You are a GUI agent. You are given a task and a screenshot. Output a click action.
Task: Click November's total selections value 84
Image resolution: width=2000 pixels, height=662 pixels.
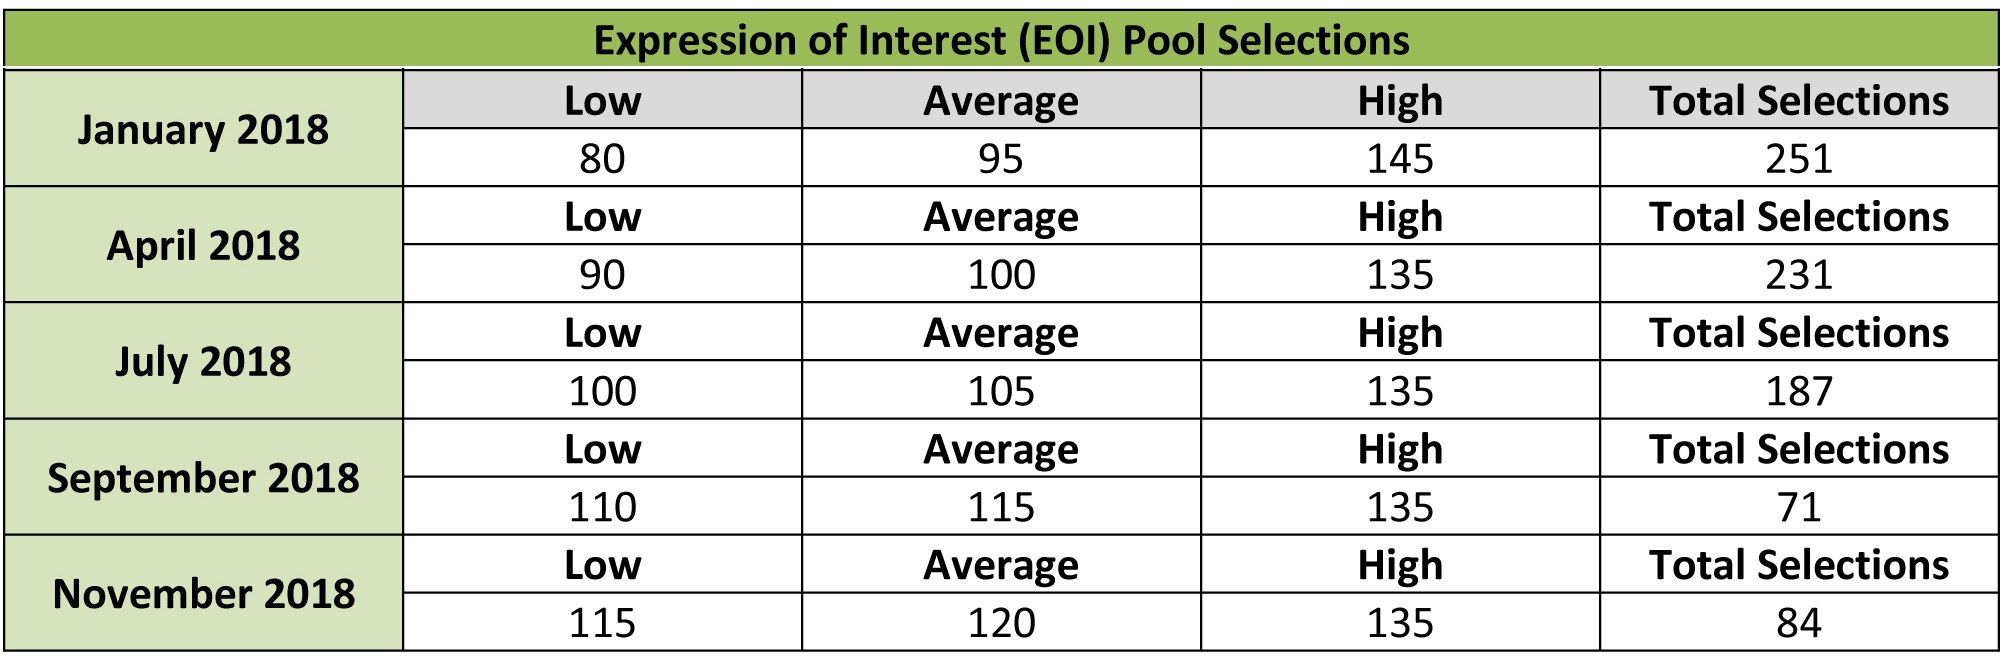click(1798, 622)
